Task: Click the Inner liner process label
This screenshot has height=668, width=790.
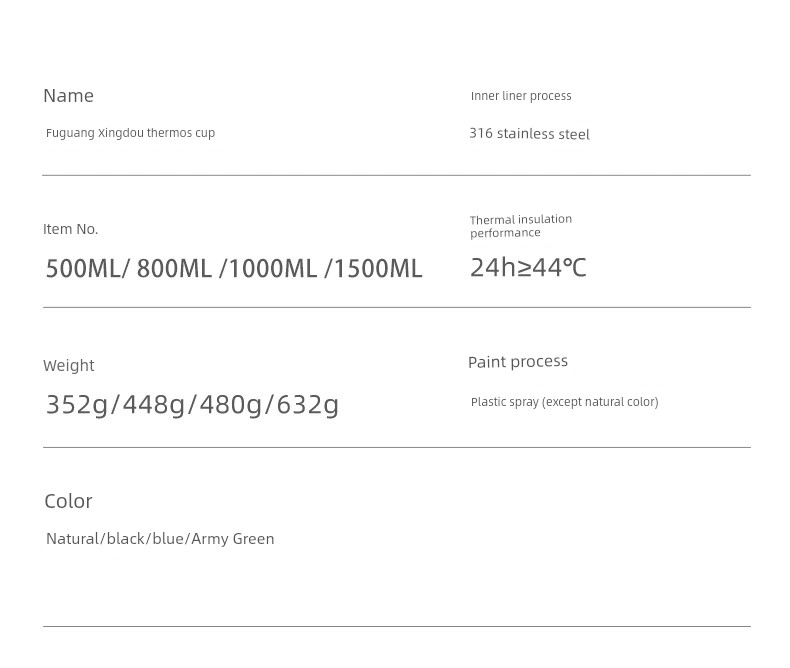Action: tap(521, 96)
